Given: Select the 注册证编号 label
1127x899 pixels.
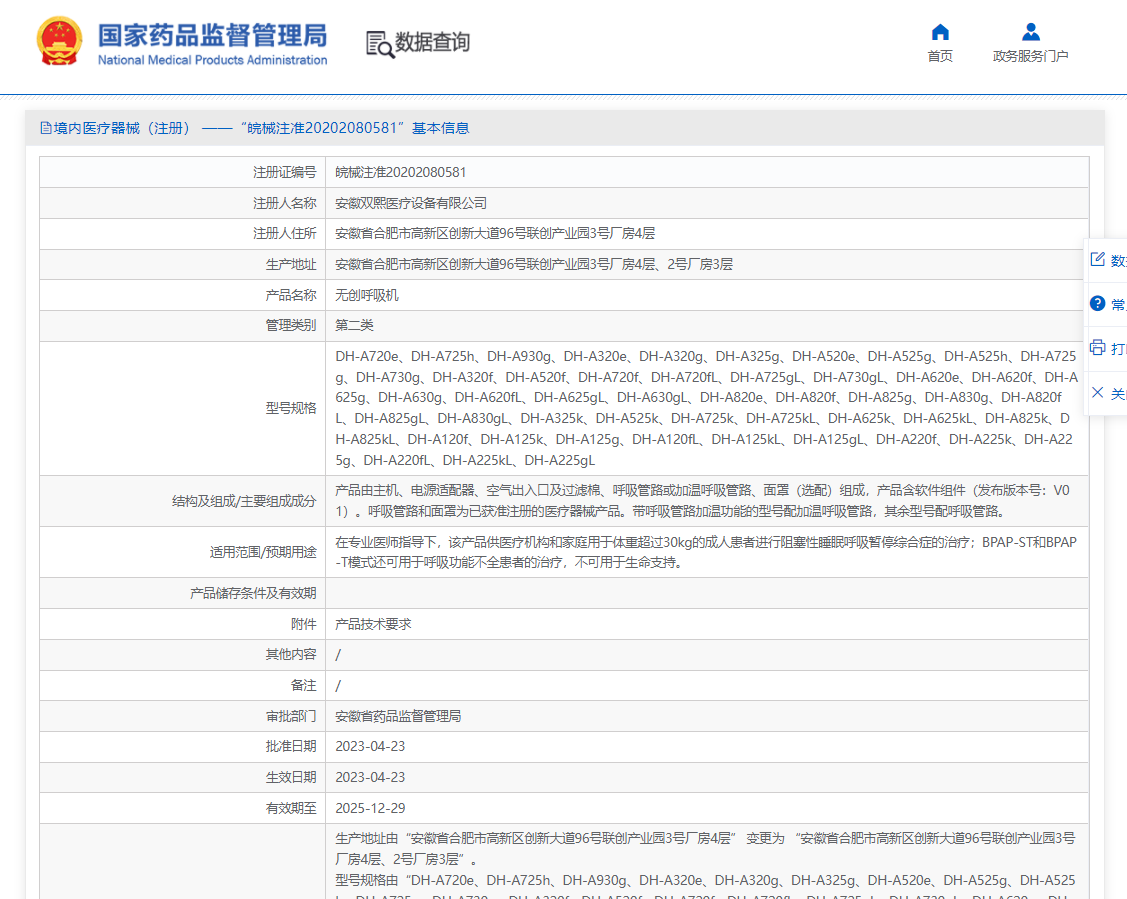Looking at the screenshot, I should (285, 172).
